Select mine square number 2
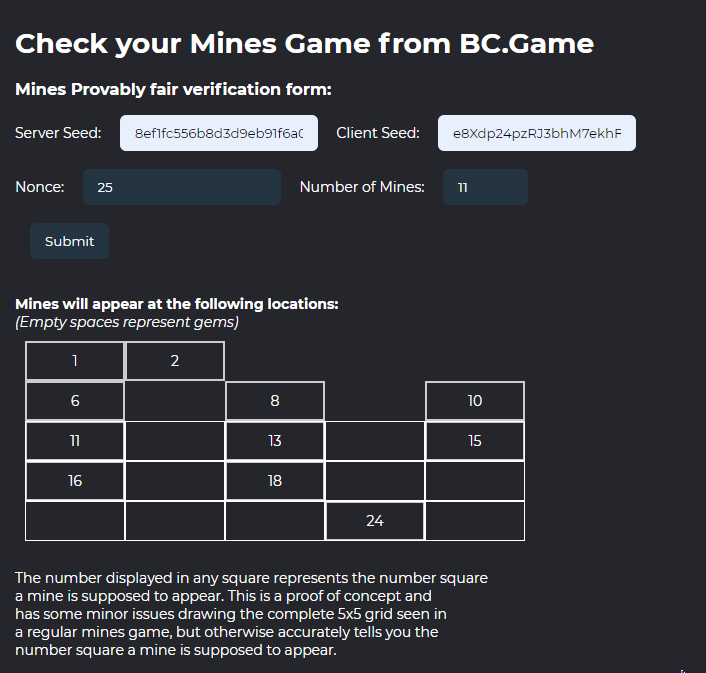706x673 pixels. [175, 361]
